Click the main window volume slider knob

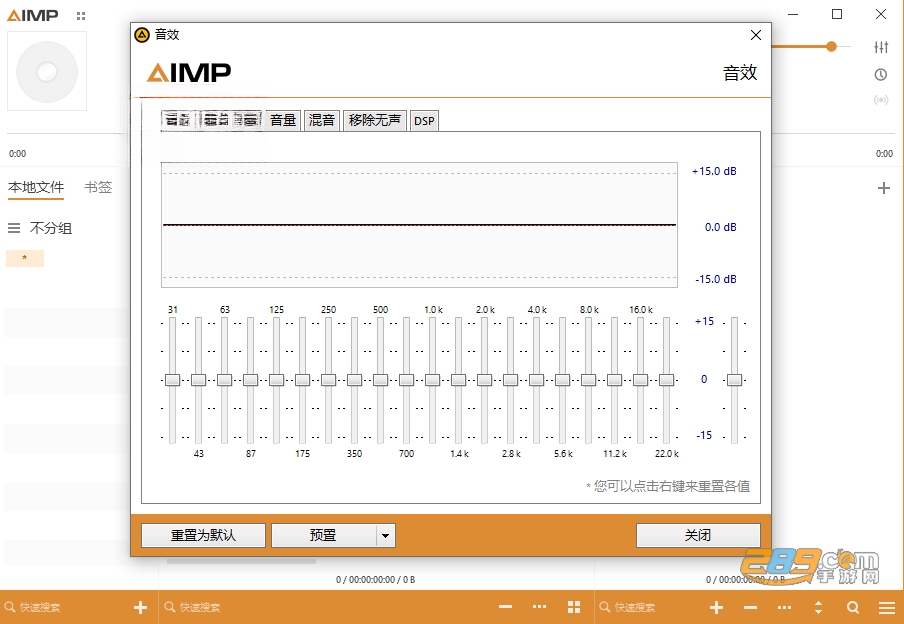[x=831, y=46]
